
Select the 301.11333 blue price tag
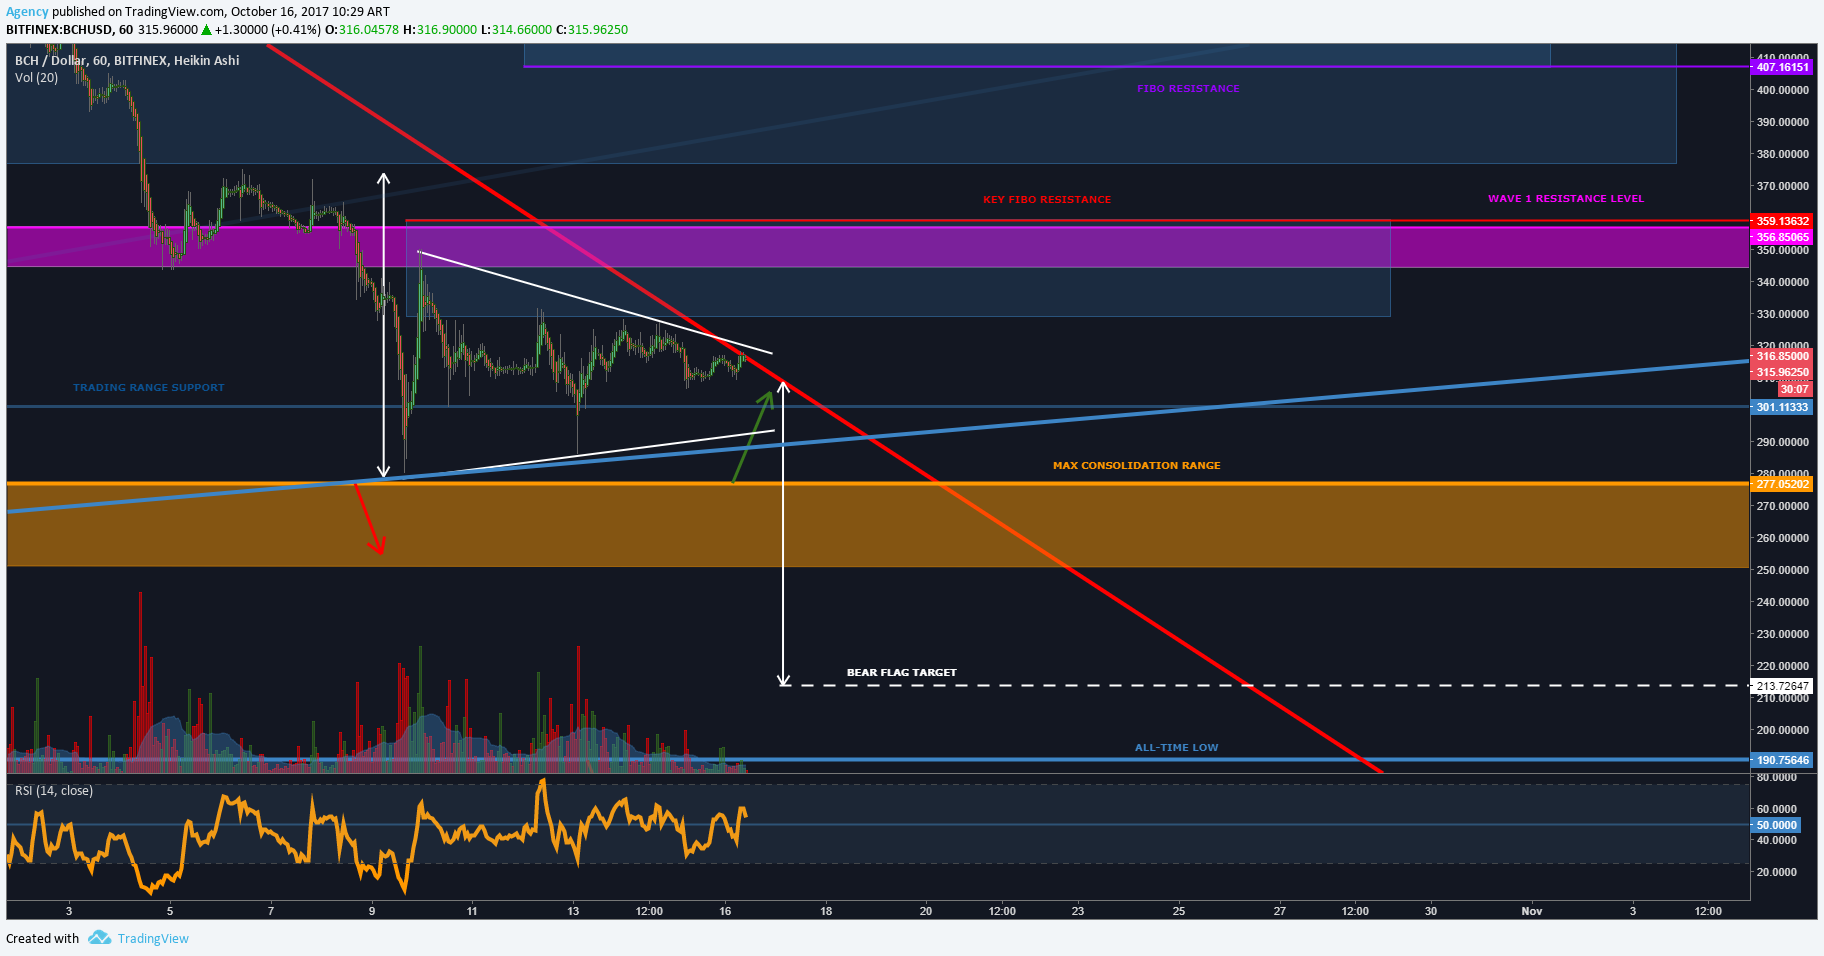pos(1782,407)
